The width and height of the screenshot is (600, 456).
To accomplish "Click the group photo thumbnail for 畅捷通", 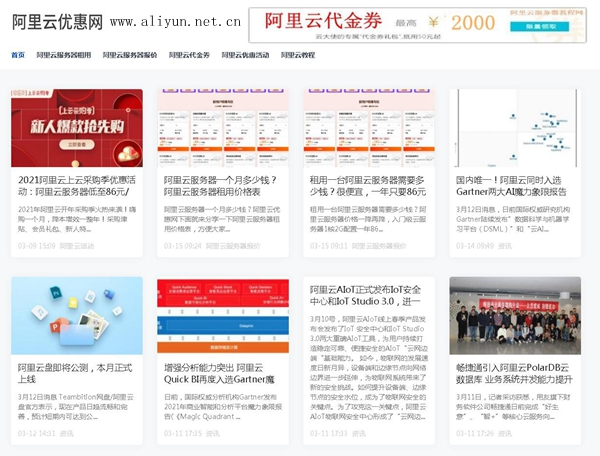I will click(515, 316).
